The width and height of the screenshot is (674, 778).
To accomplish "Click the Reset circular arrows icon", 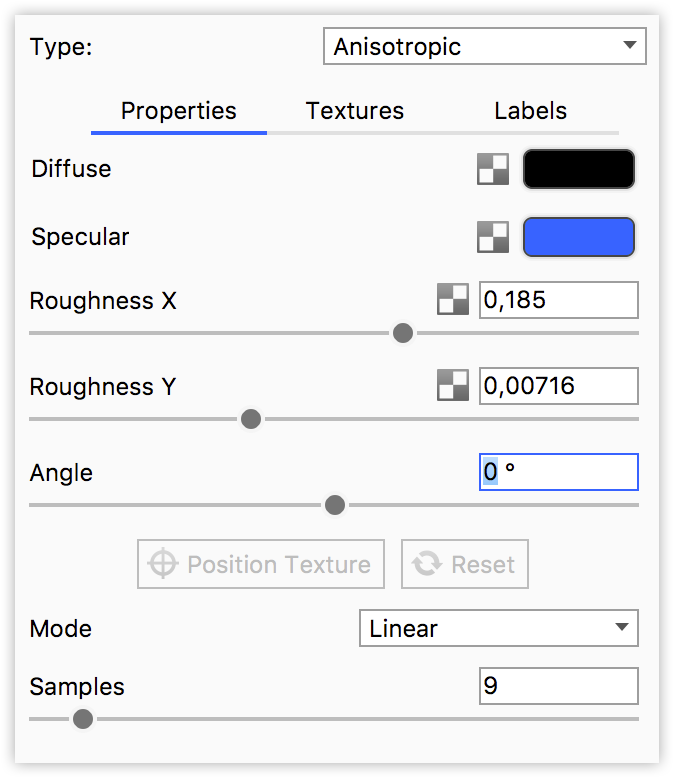I will (427, 565).
